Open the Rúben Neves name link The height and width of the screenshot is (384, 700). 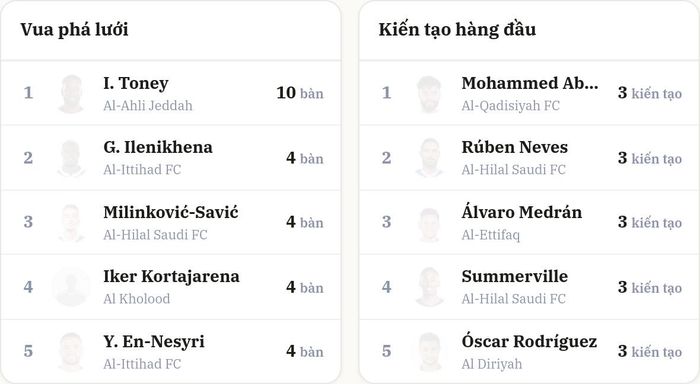click(514, 147)
